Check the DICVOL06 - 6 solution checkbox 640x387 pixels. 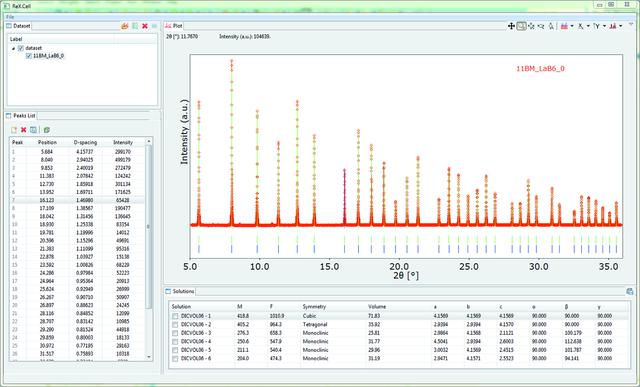pos(175,359)
